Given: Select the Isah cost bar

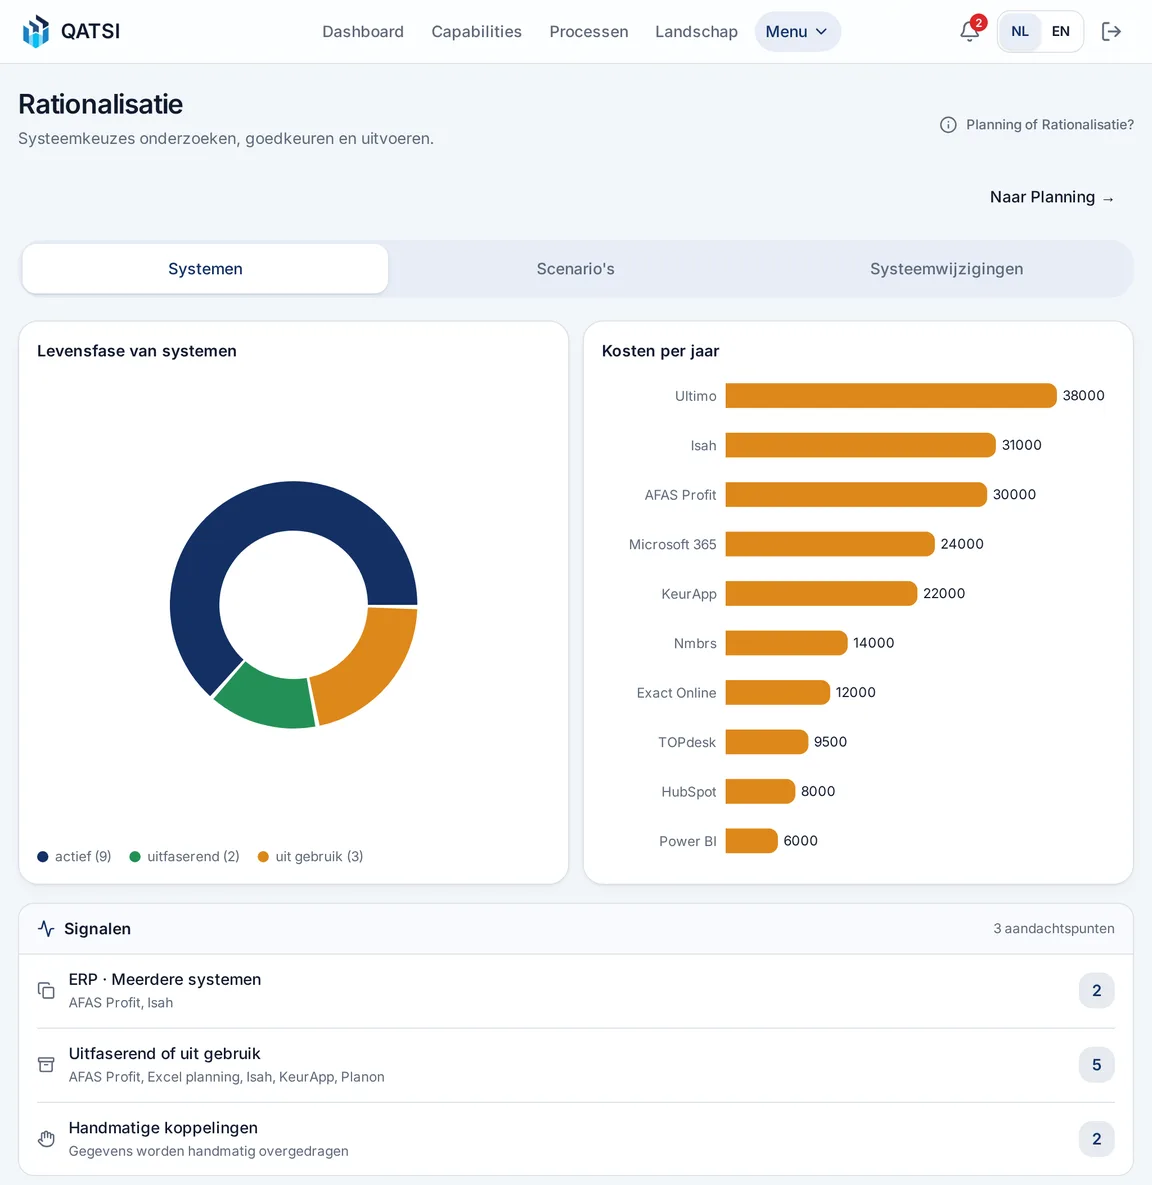Looking at the screenshot, I should click(x=860, y=445).
